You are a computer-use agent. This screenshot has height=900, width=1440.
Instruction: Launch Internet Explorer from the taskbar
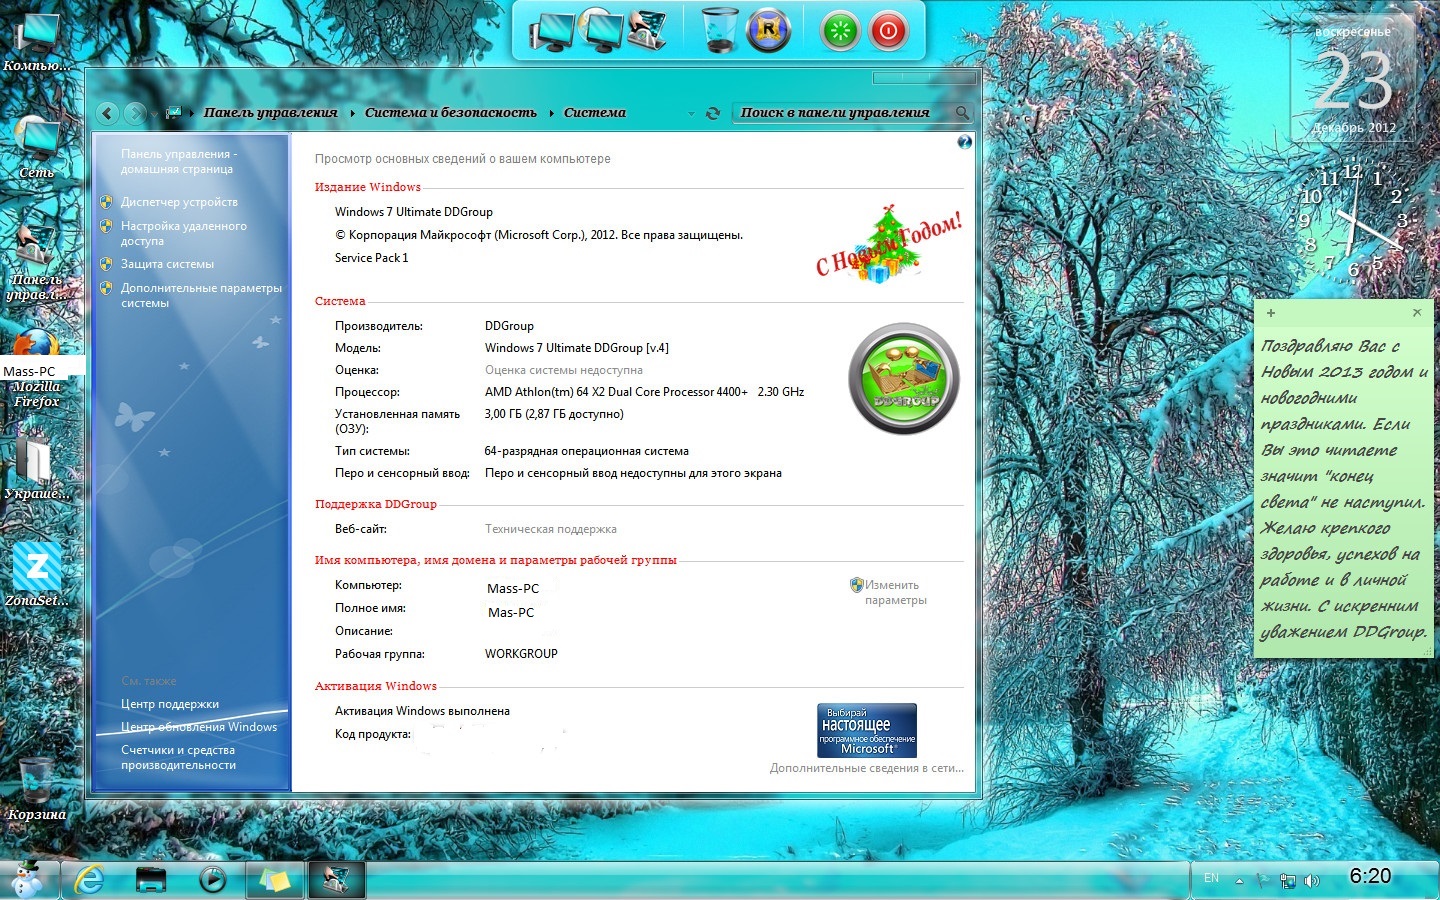pyautogui.click(x=90, y=879)
